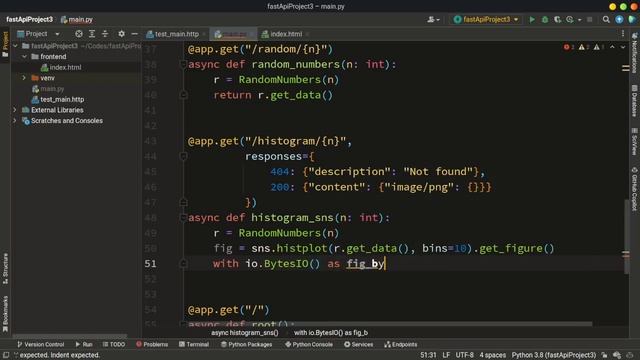Click the with io.BytesIO() breadcrumb
The width and height of the screenshot is (640, 360).
331,333
